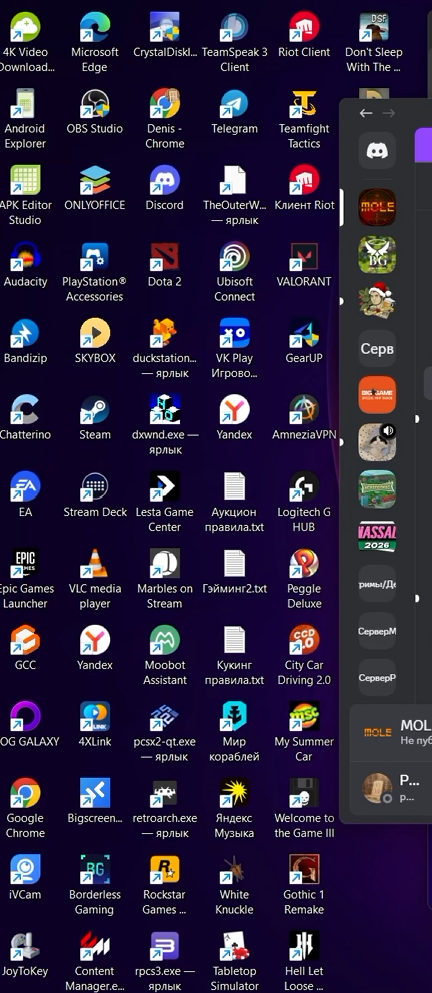Launch the Riot Client desktop icon

click(304, 28)
